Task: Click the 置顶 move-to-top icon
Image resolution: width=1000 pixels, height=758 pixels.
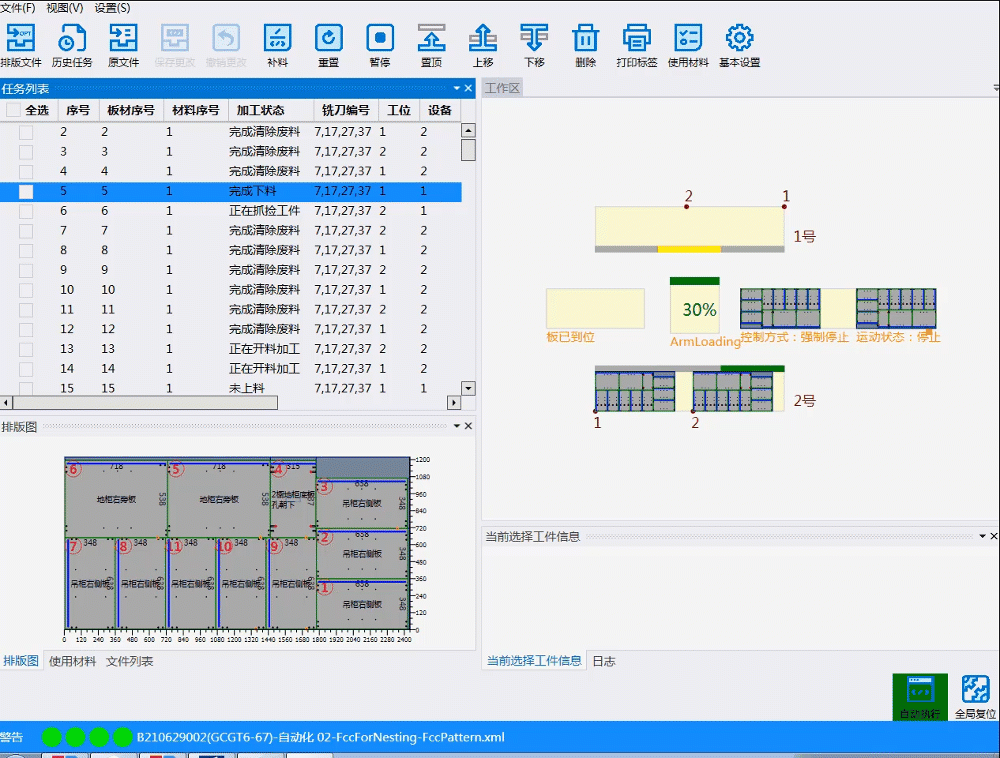Action: click(x=432, y=45)
